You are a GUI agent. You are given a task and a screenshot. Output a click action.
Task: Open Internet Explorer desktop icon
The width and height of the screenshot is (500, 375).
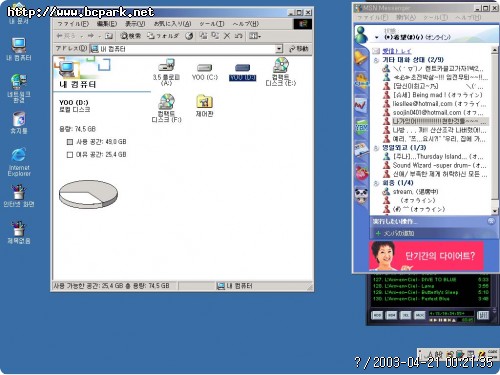click(19, 161)
